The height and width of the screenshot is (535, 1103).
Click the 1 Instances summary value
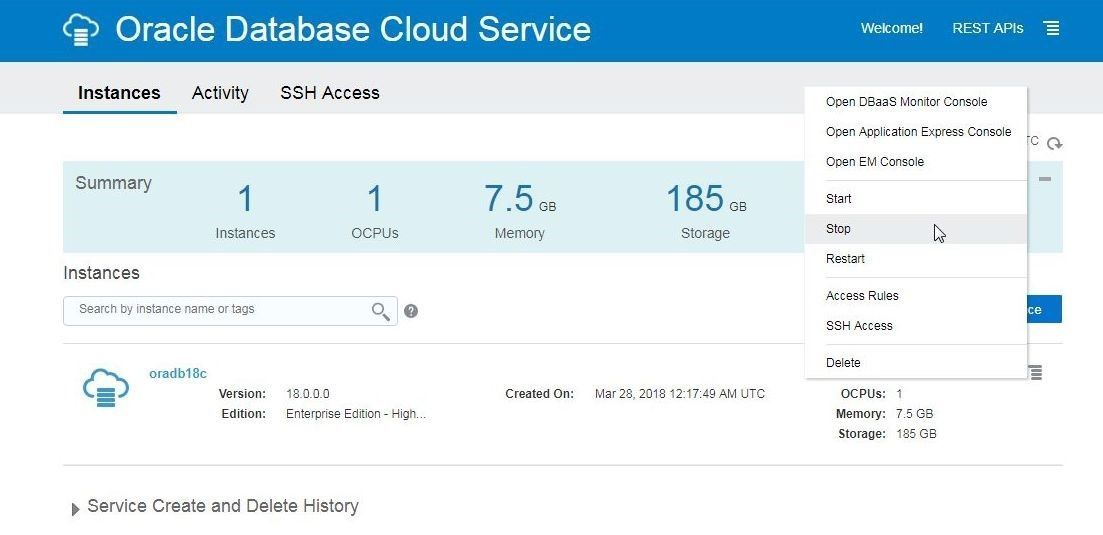click(x=245, y=199)
